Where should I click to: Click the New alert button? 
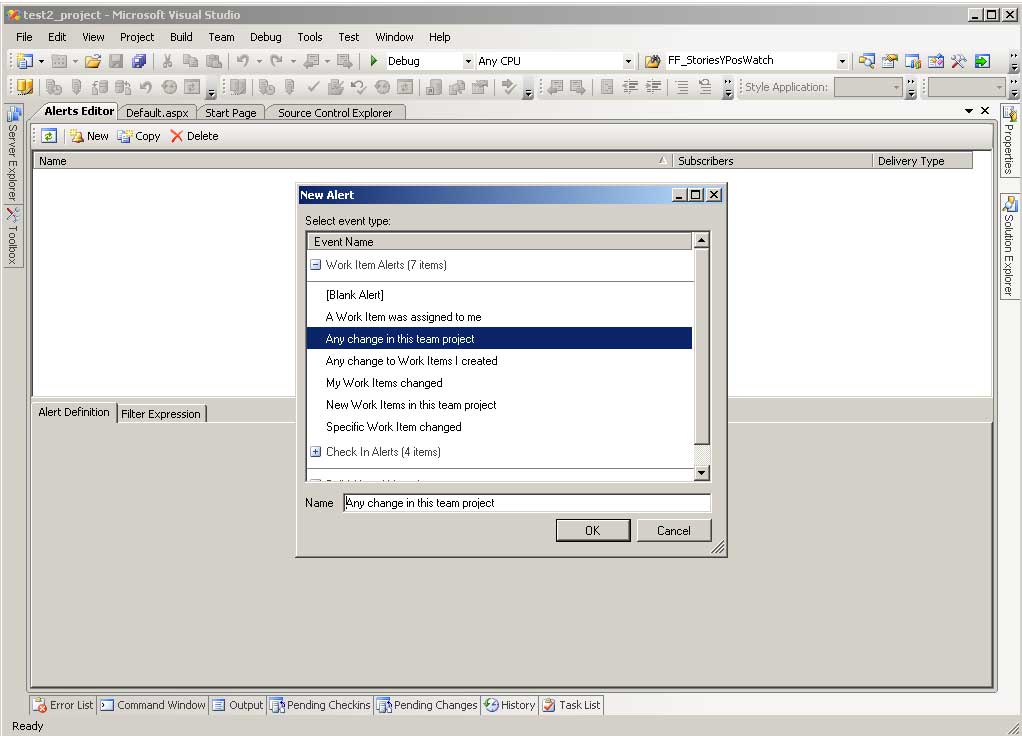coord(89,136)
